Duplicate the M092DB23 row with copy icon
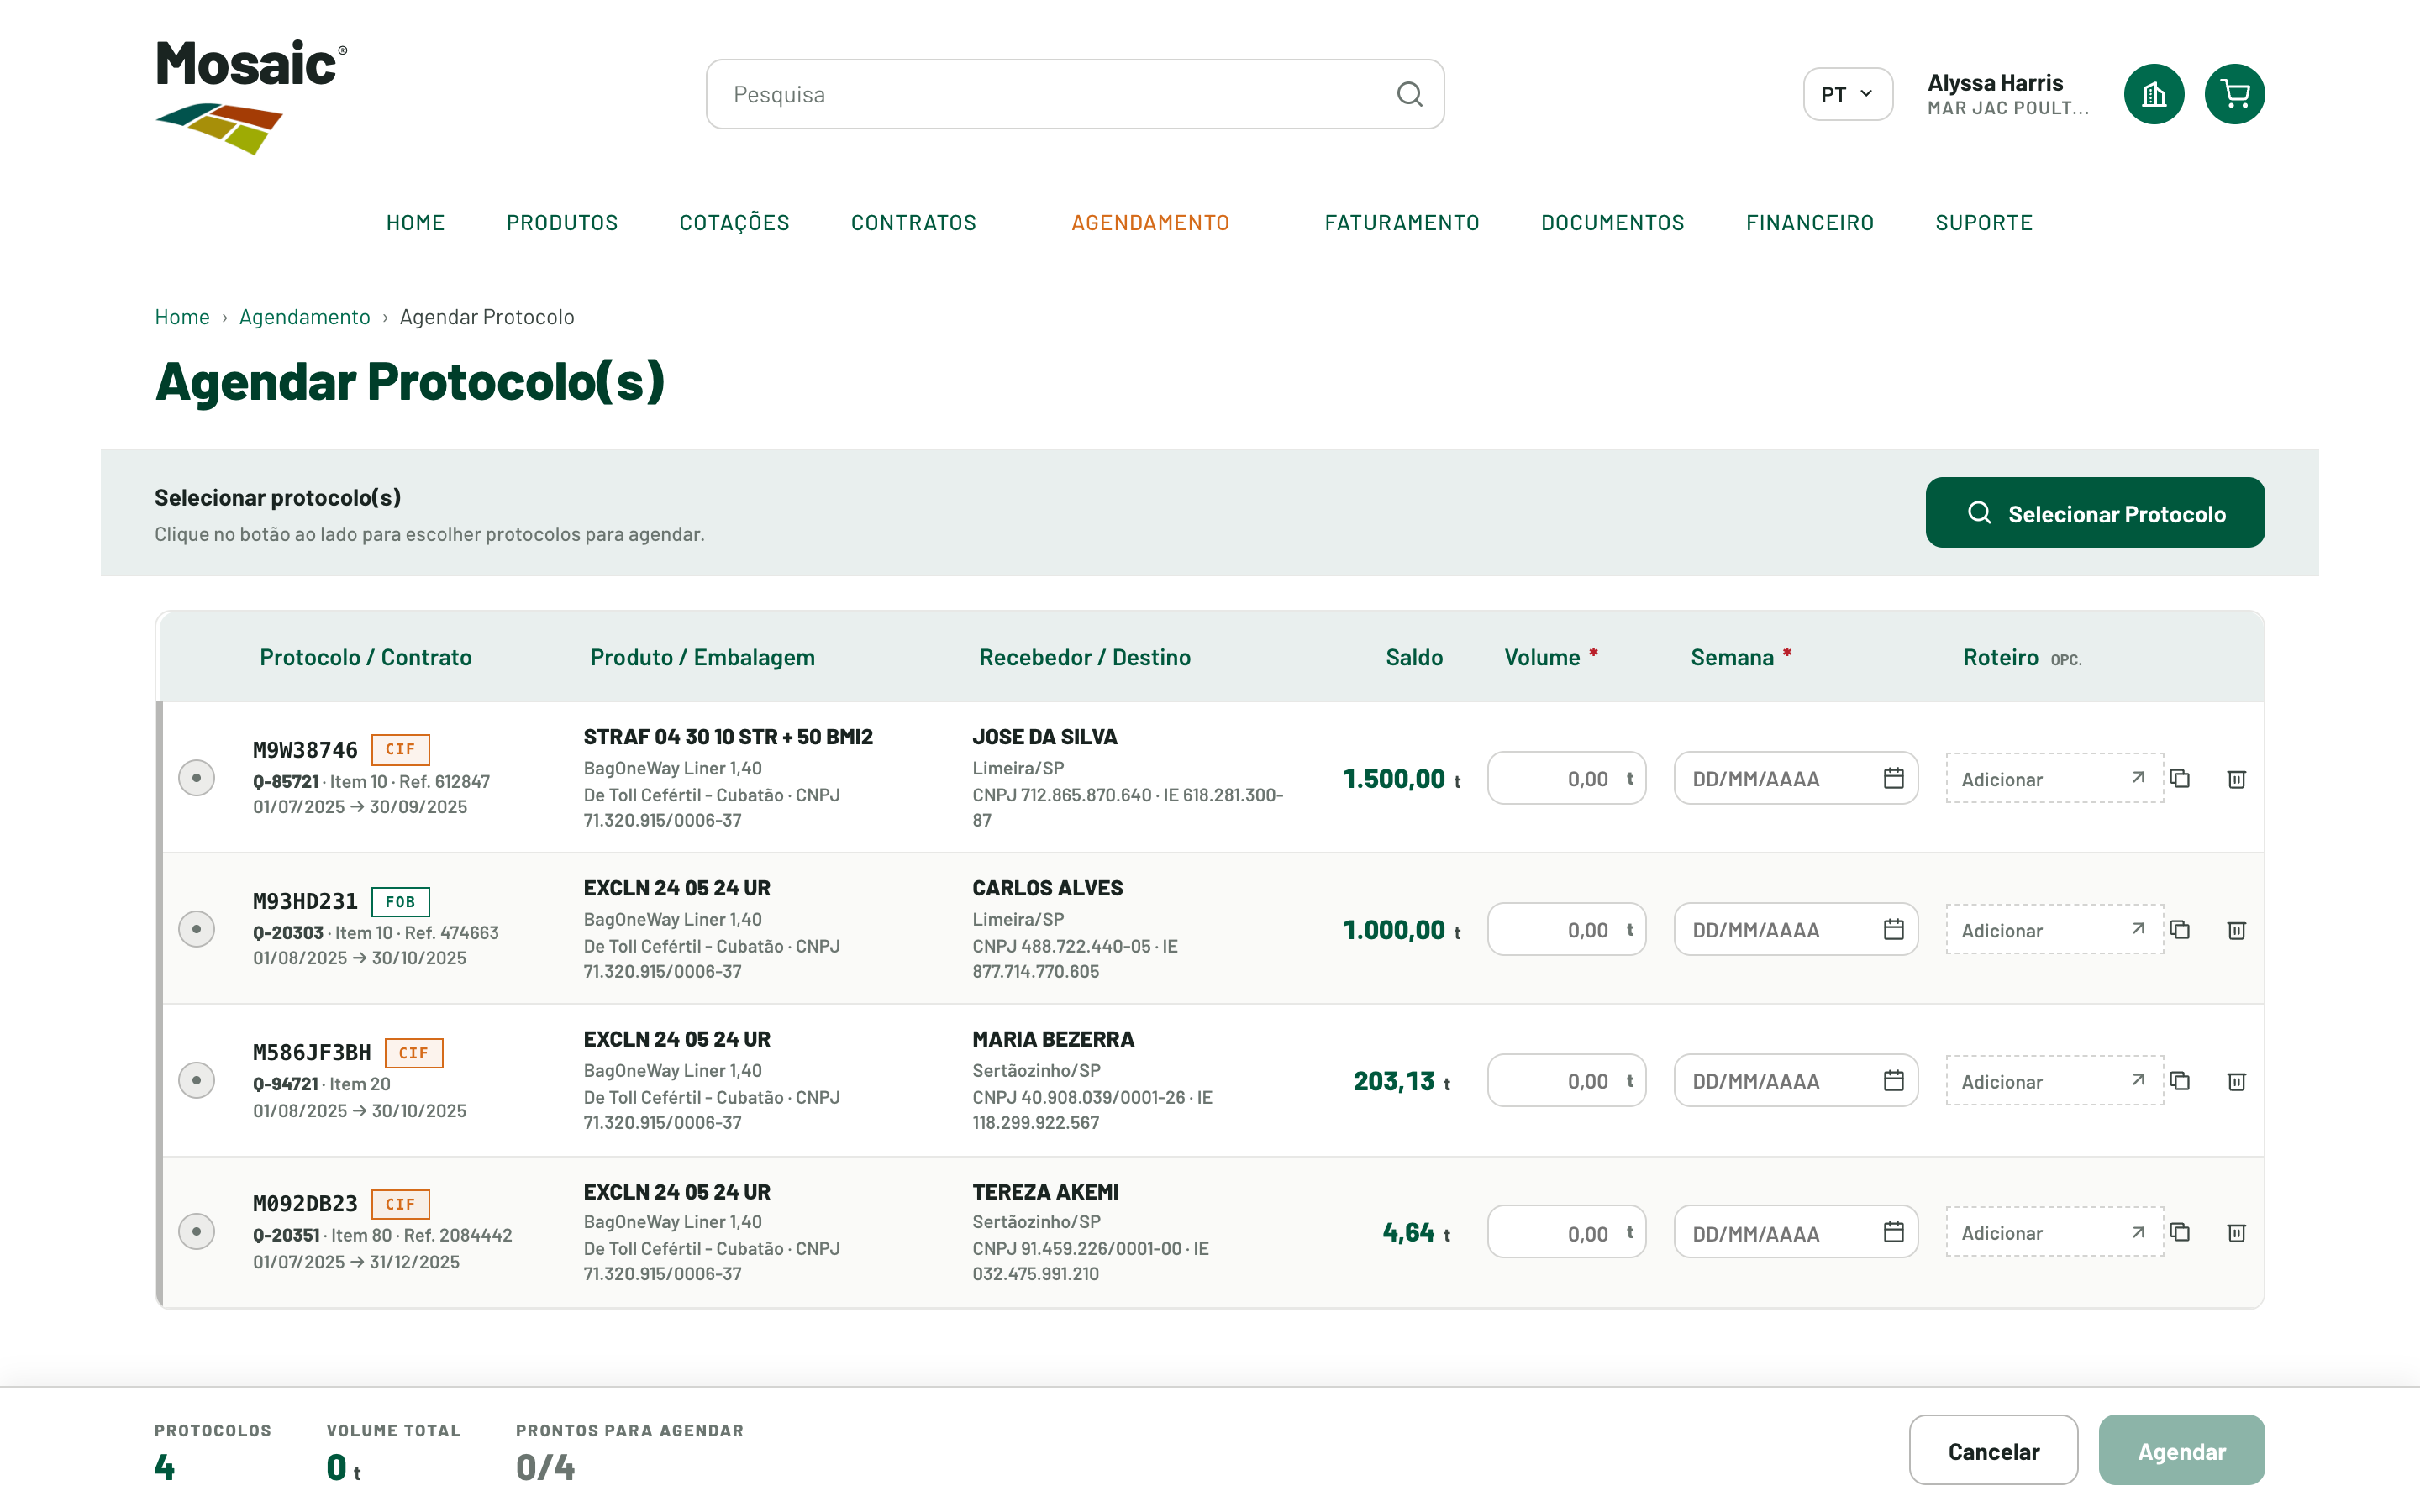 pyautogui.click(x=2180, y=1231)
